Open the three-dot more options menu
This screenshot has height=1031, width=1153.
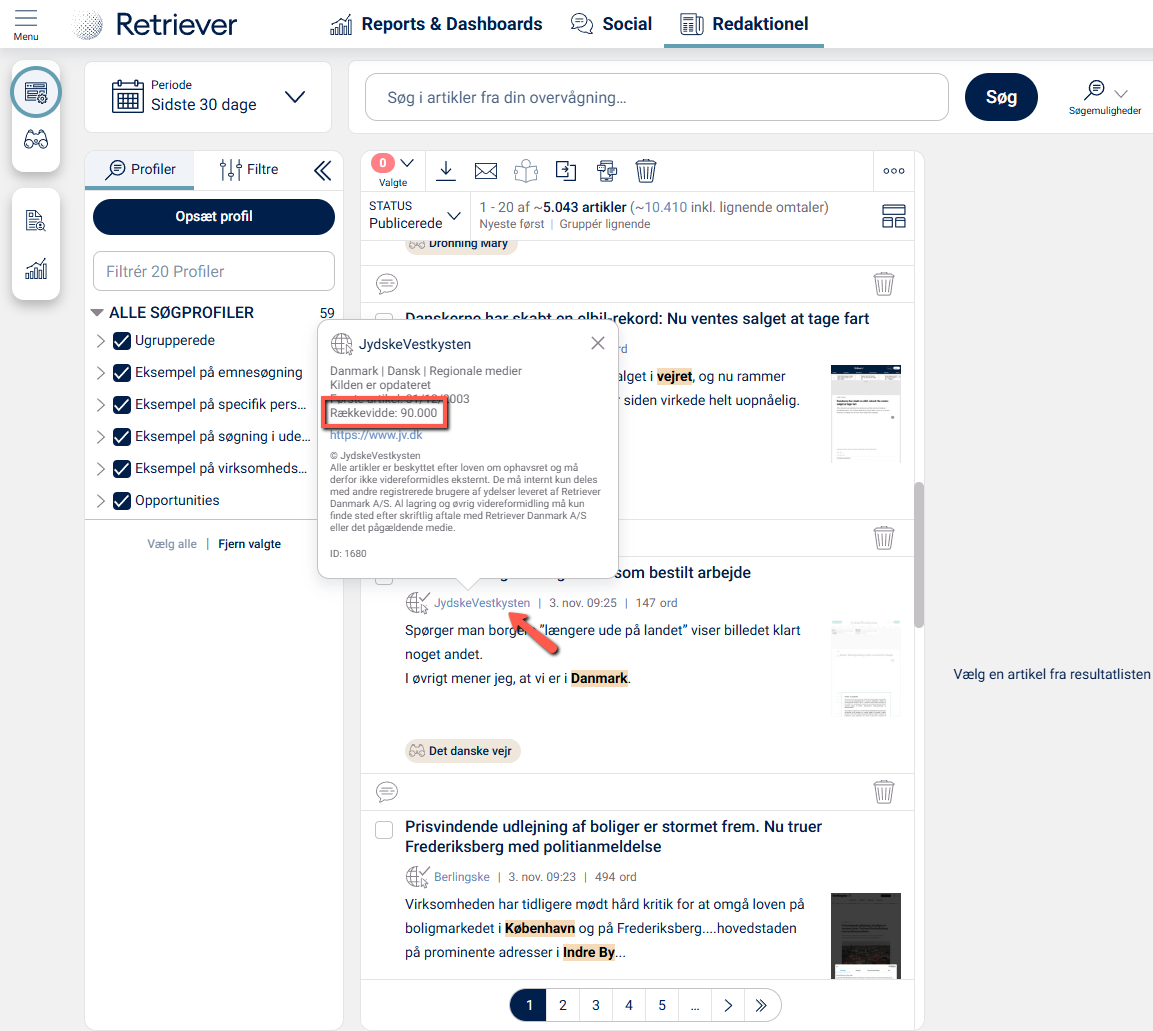tap(893, 171)
